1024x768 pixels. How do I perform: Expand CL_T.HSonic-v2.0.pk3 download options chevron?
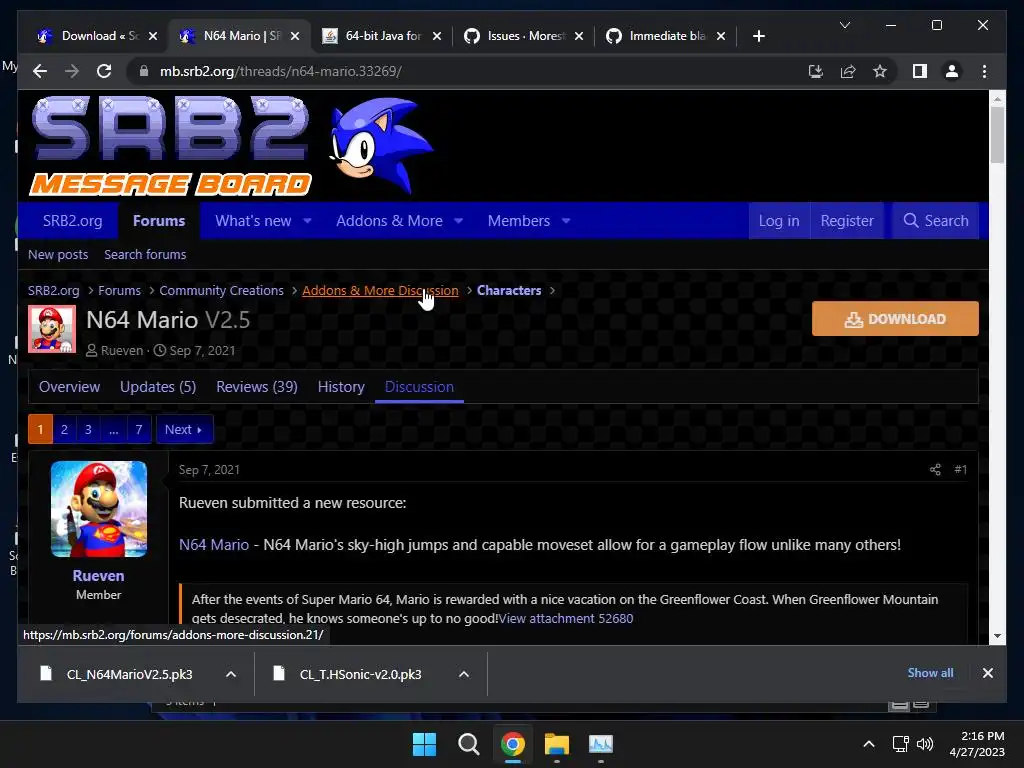tap(464, 674)
